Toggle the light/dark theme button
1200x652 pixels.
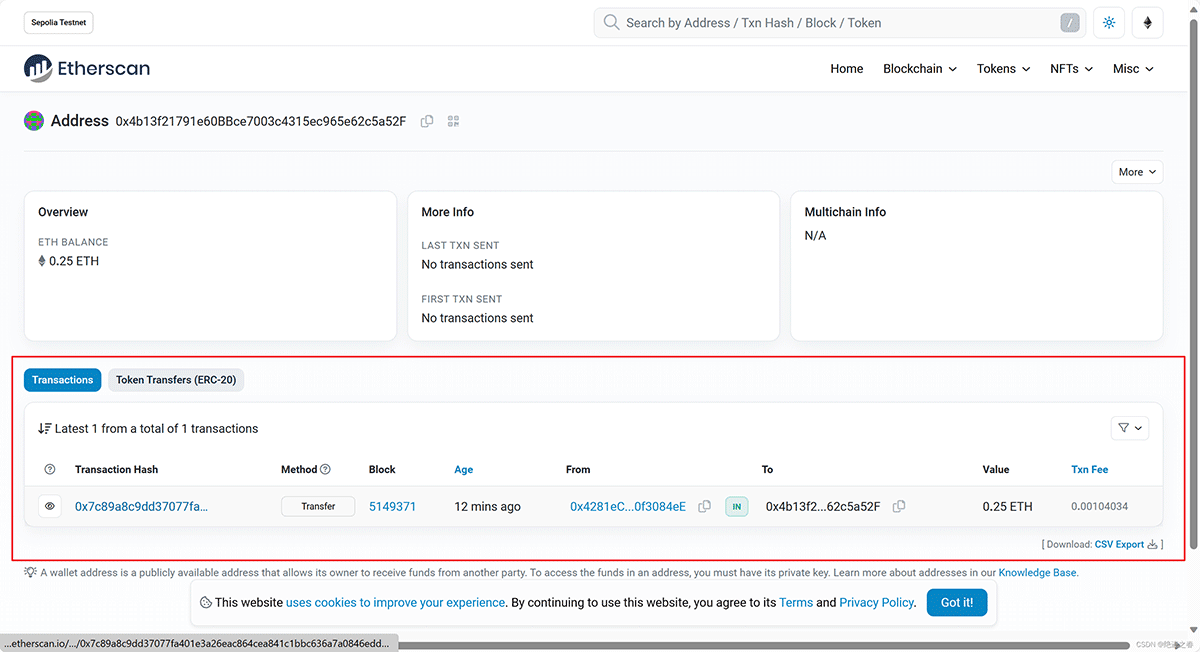pyautogui.click(x=1109, y=23)
